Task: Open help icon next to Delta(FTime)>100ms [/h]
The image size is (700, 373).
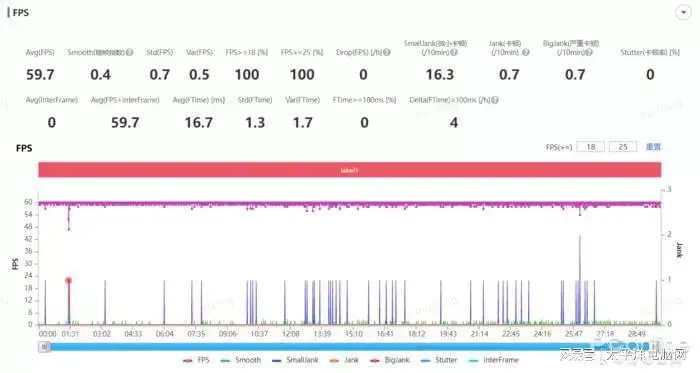Action: click(x=495, y=100)
